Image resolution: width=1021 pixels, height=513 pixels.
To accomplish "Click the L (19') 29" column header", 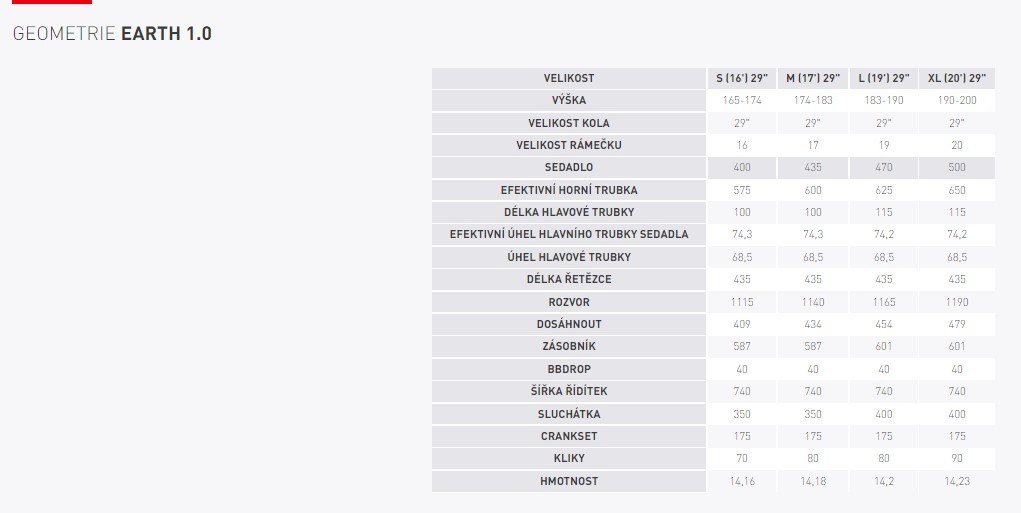I will (884, 78).
